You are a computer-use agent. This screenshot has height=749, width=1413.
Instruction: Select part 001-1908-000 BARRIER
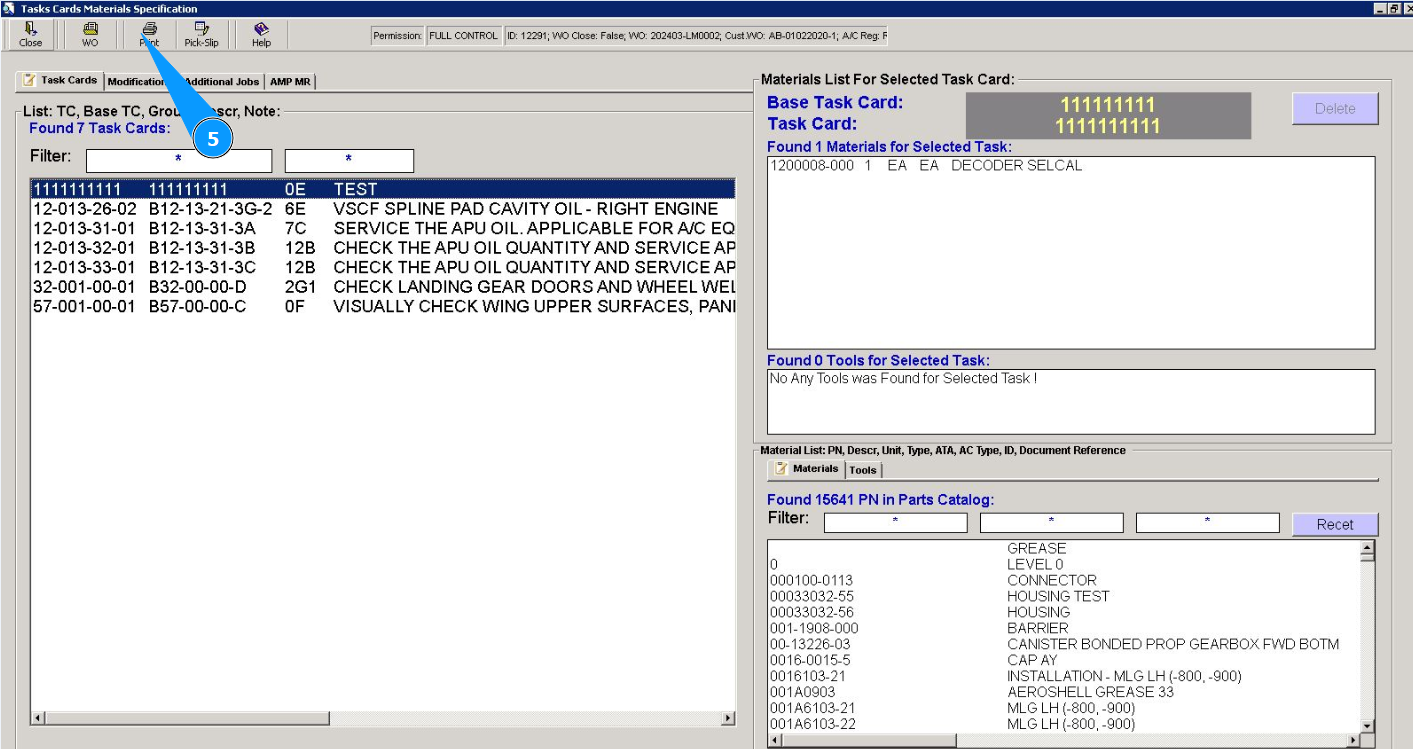(x=1064, y=628)
